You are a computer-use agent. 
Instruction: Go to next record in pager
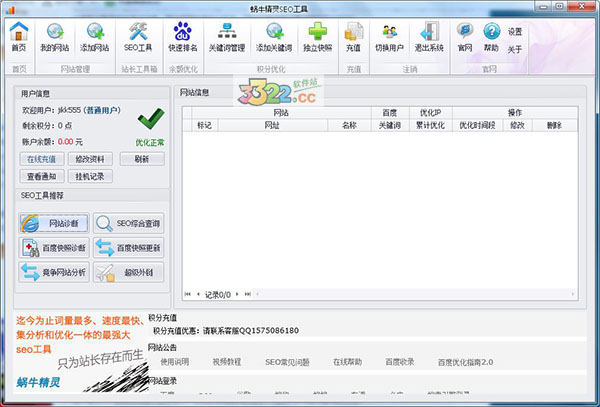pos(237,294)
